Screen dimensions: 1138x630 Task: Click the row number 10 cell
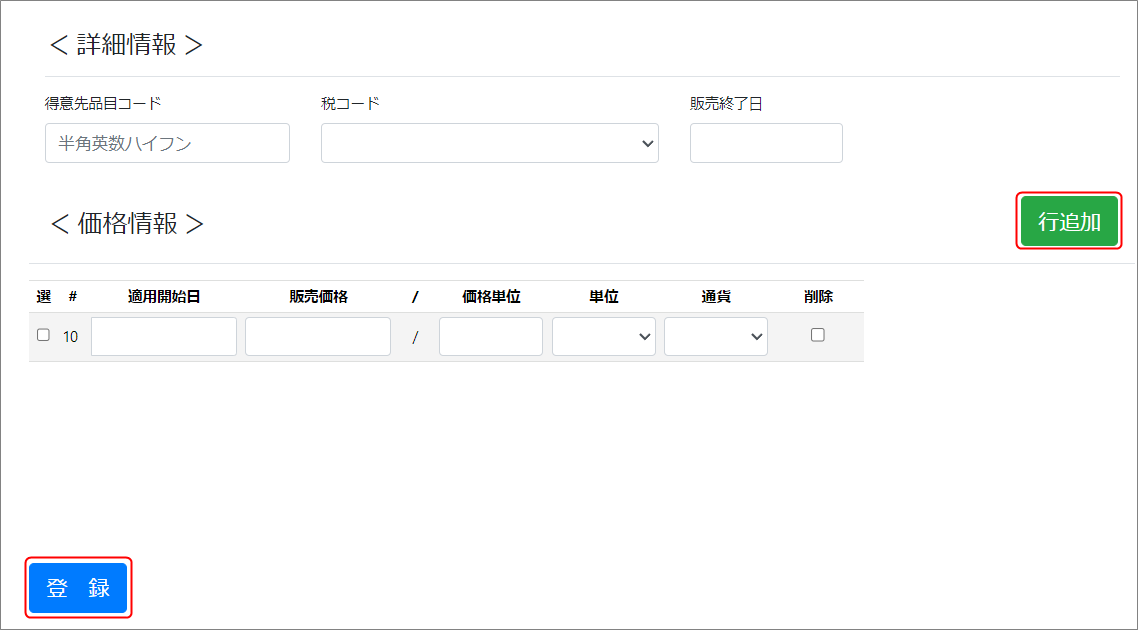pos(71,337)
